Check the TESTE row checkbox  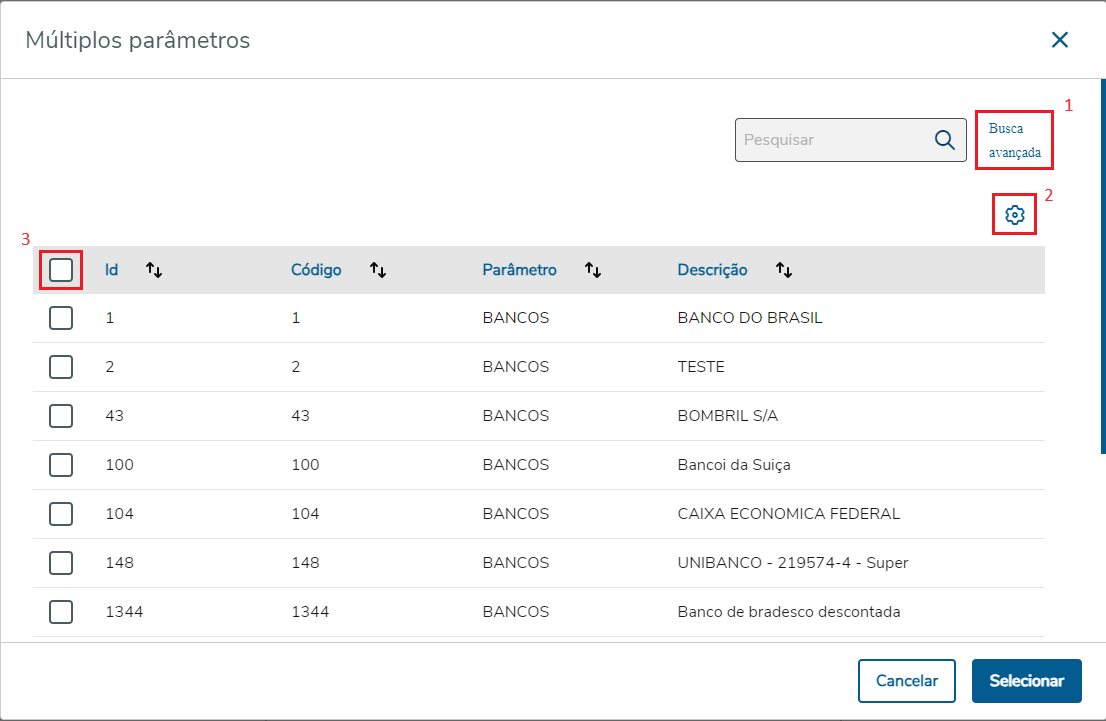[61, 367]
